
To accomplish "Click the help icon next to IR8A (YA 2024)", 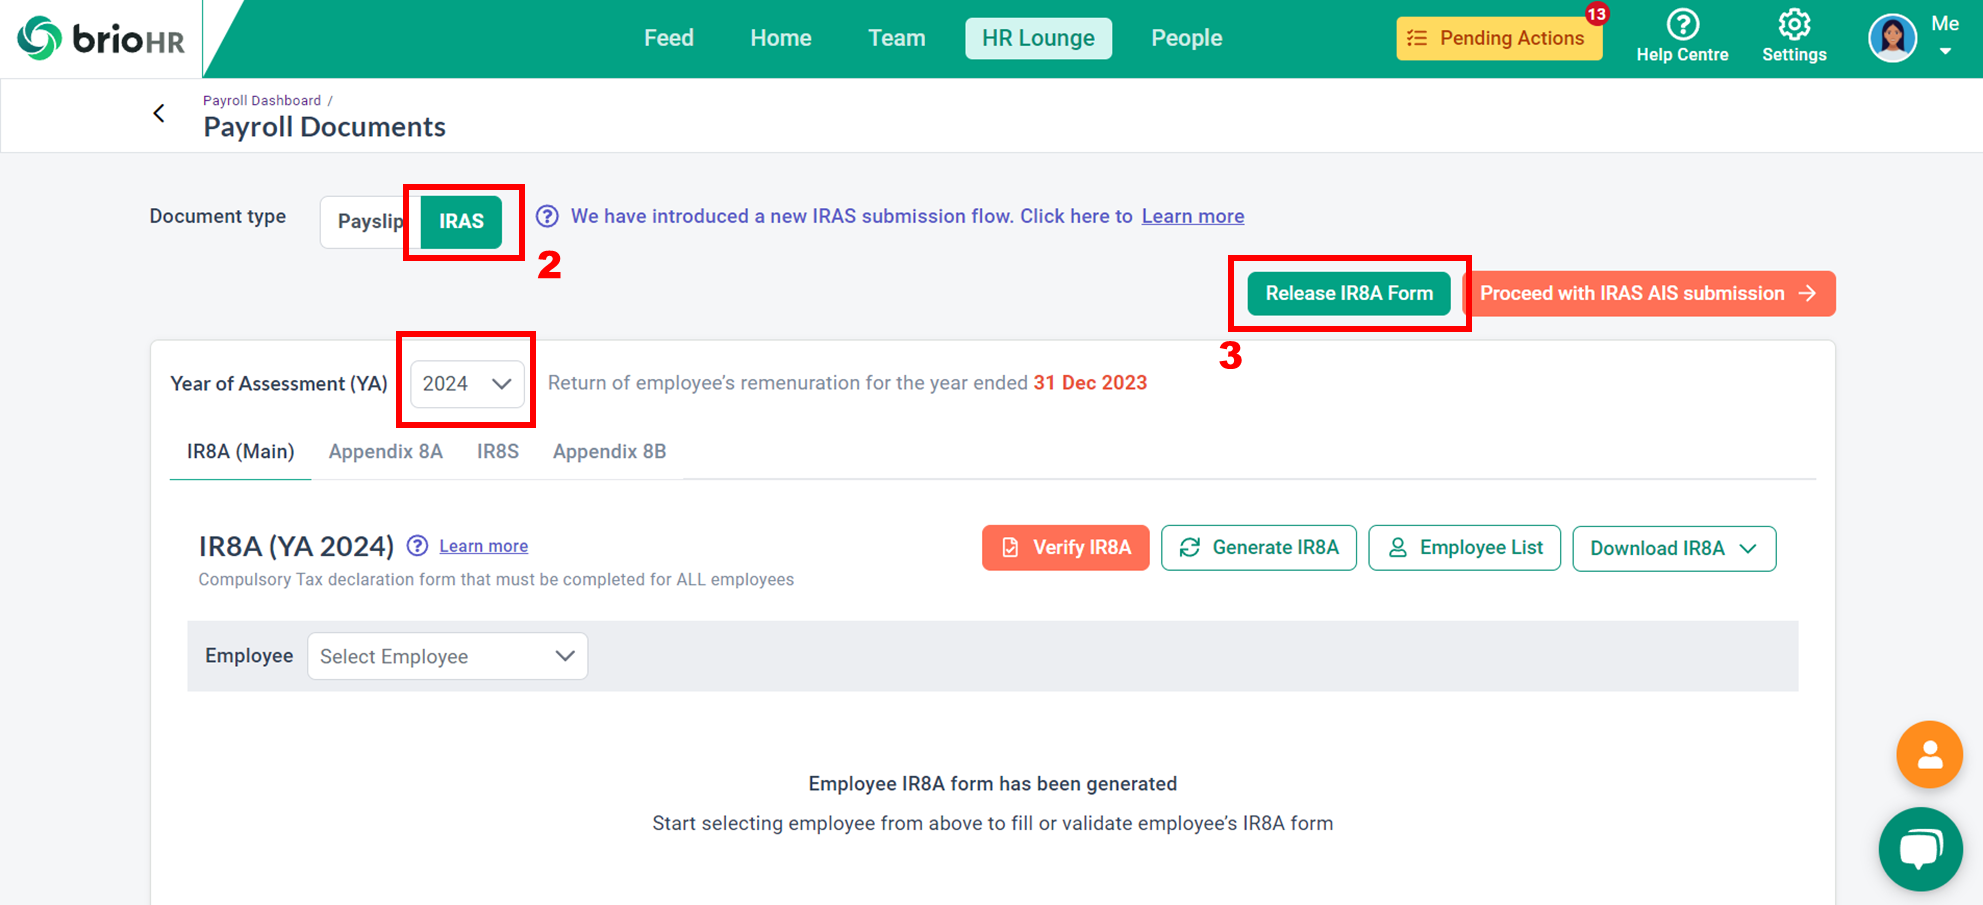I will [x=417, y=546].
